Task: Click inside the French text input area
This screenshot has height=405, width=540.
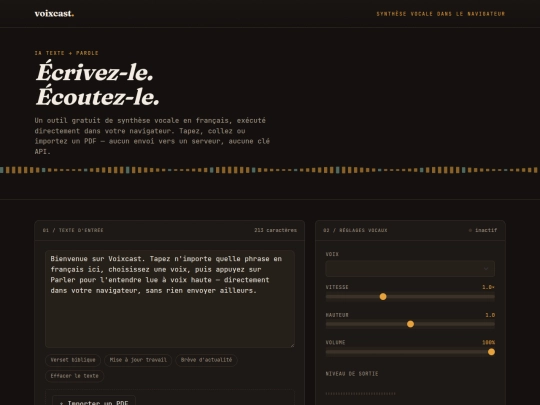Action: [x=170, y=299]
